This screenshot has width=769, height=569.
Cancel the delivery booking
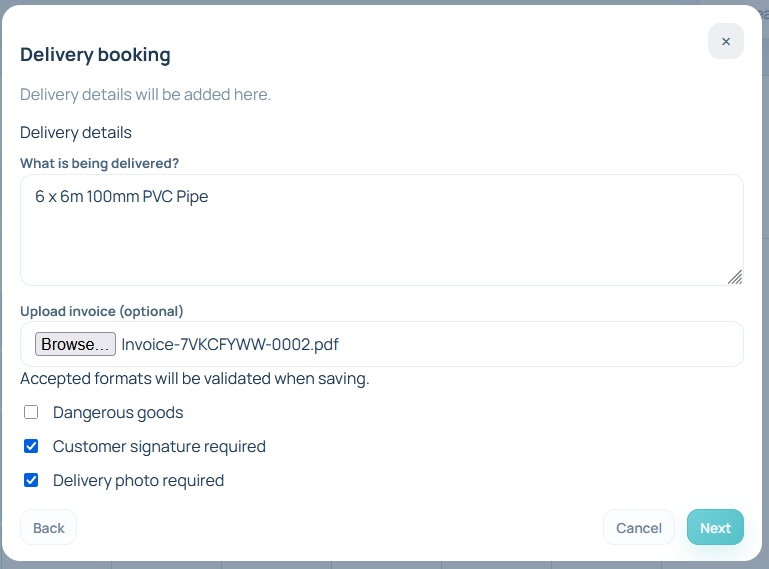click(638, 528)
